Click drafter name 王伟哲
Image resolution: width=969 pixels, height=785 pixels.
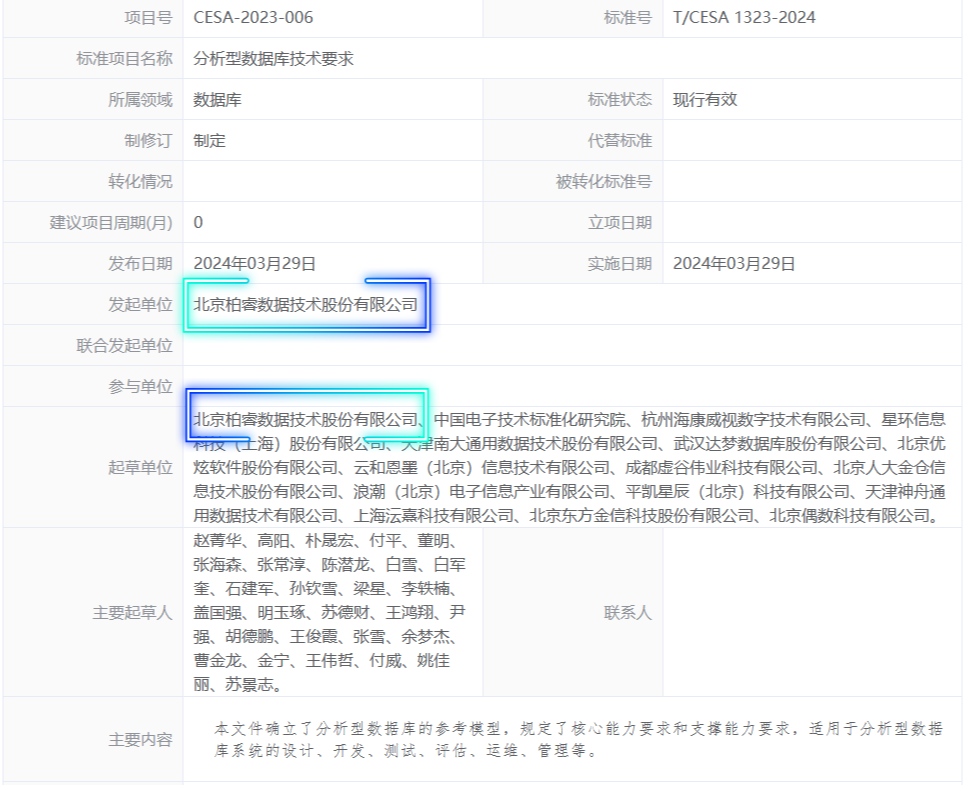329,661
